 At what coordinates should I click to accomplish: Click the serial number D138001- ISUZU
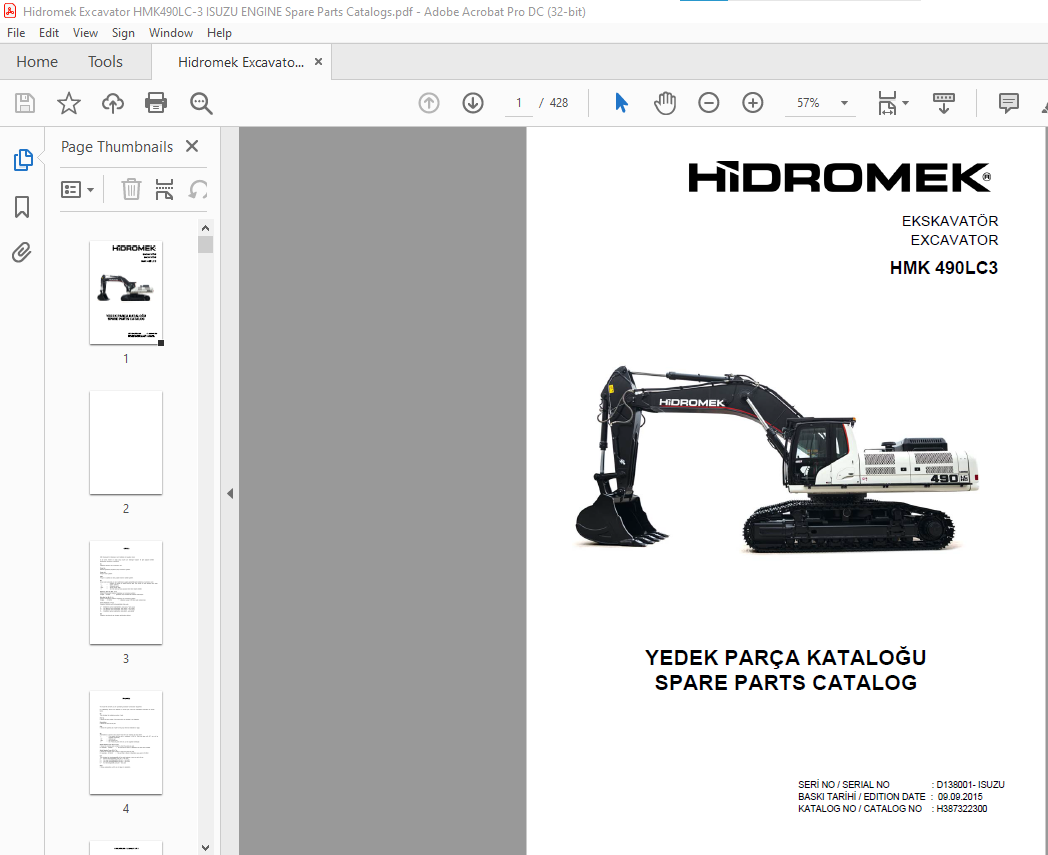pos(970,784)
